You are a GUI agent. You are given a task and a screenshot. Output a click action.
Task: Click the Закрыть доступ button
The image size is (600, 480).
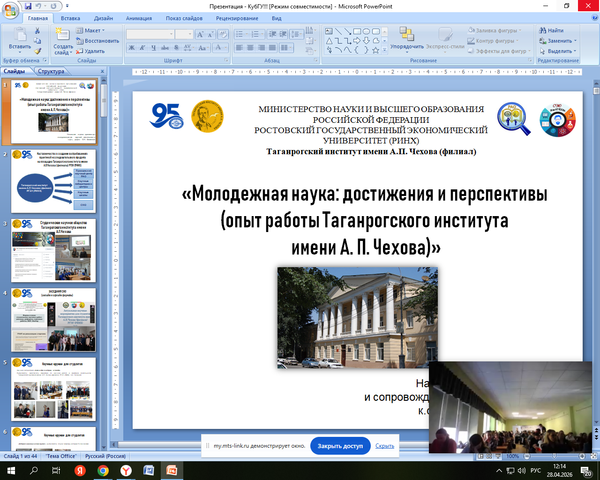tap(341, 445)
